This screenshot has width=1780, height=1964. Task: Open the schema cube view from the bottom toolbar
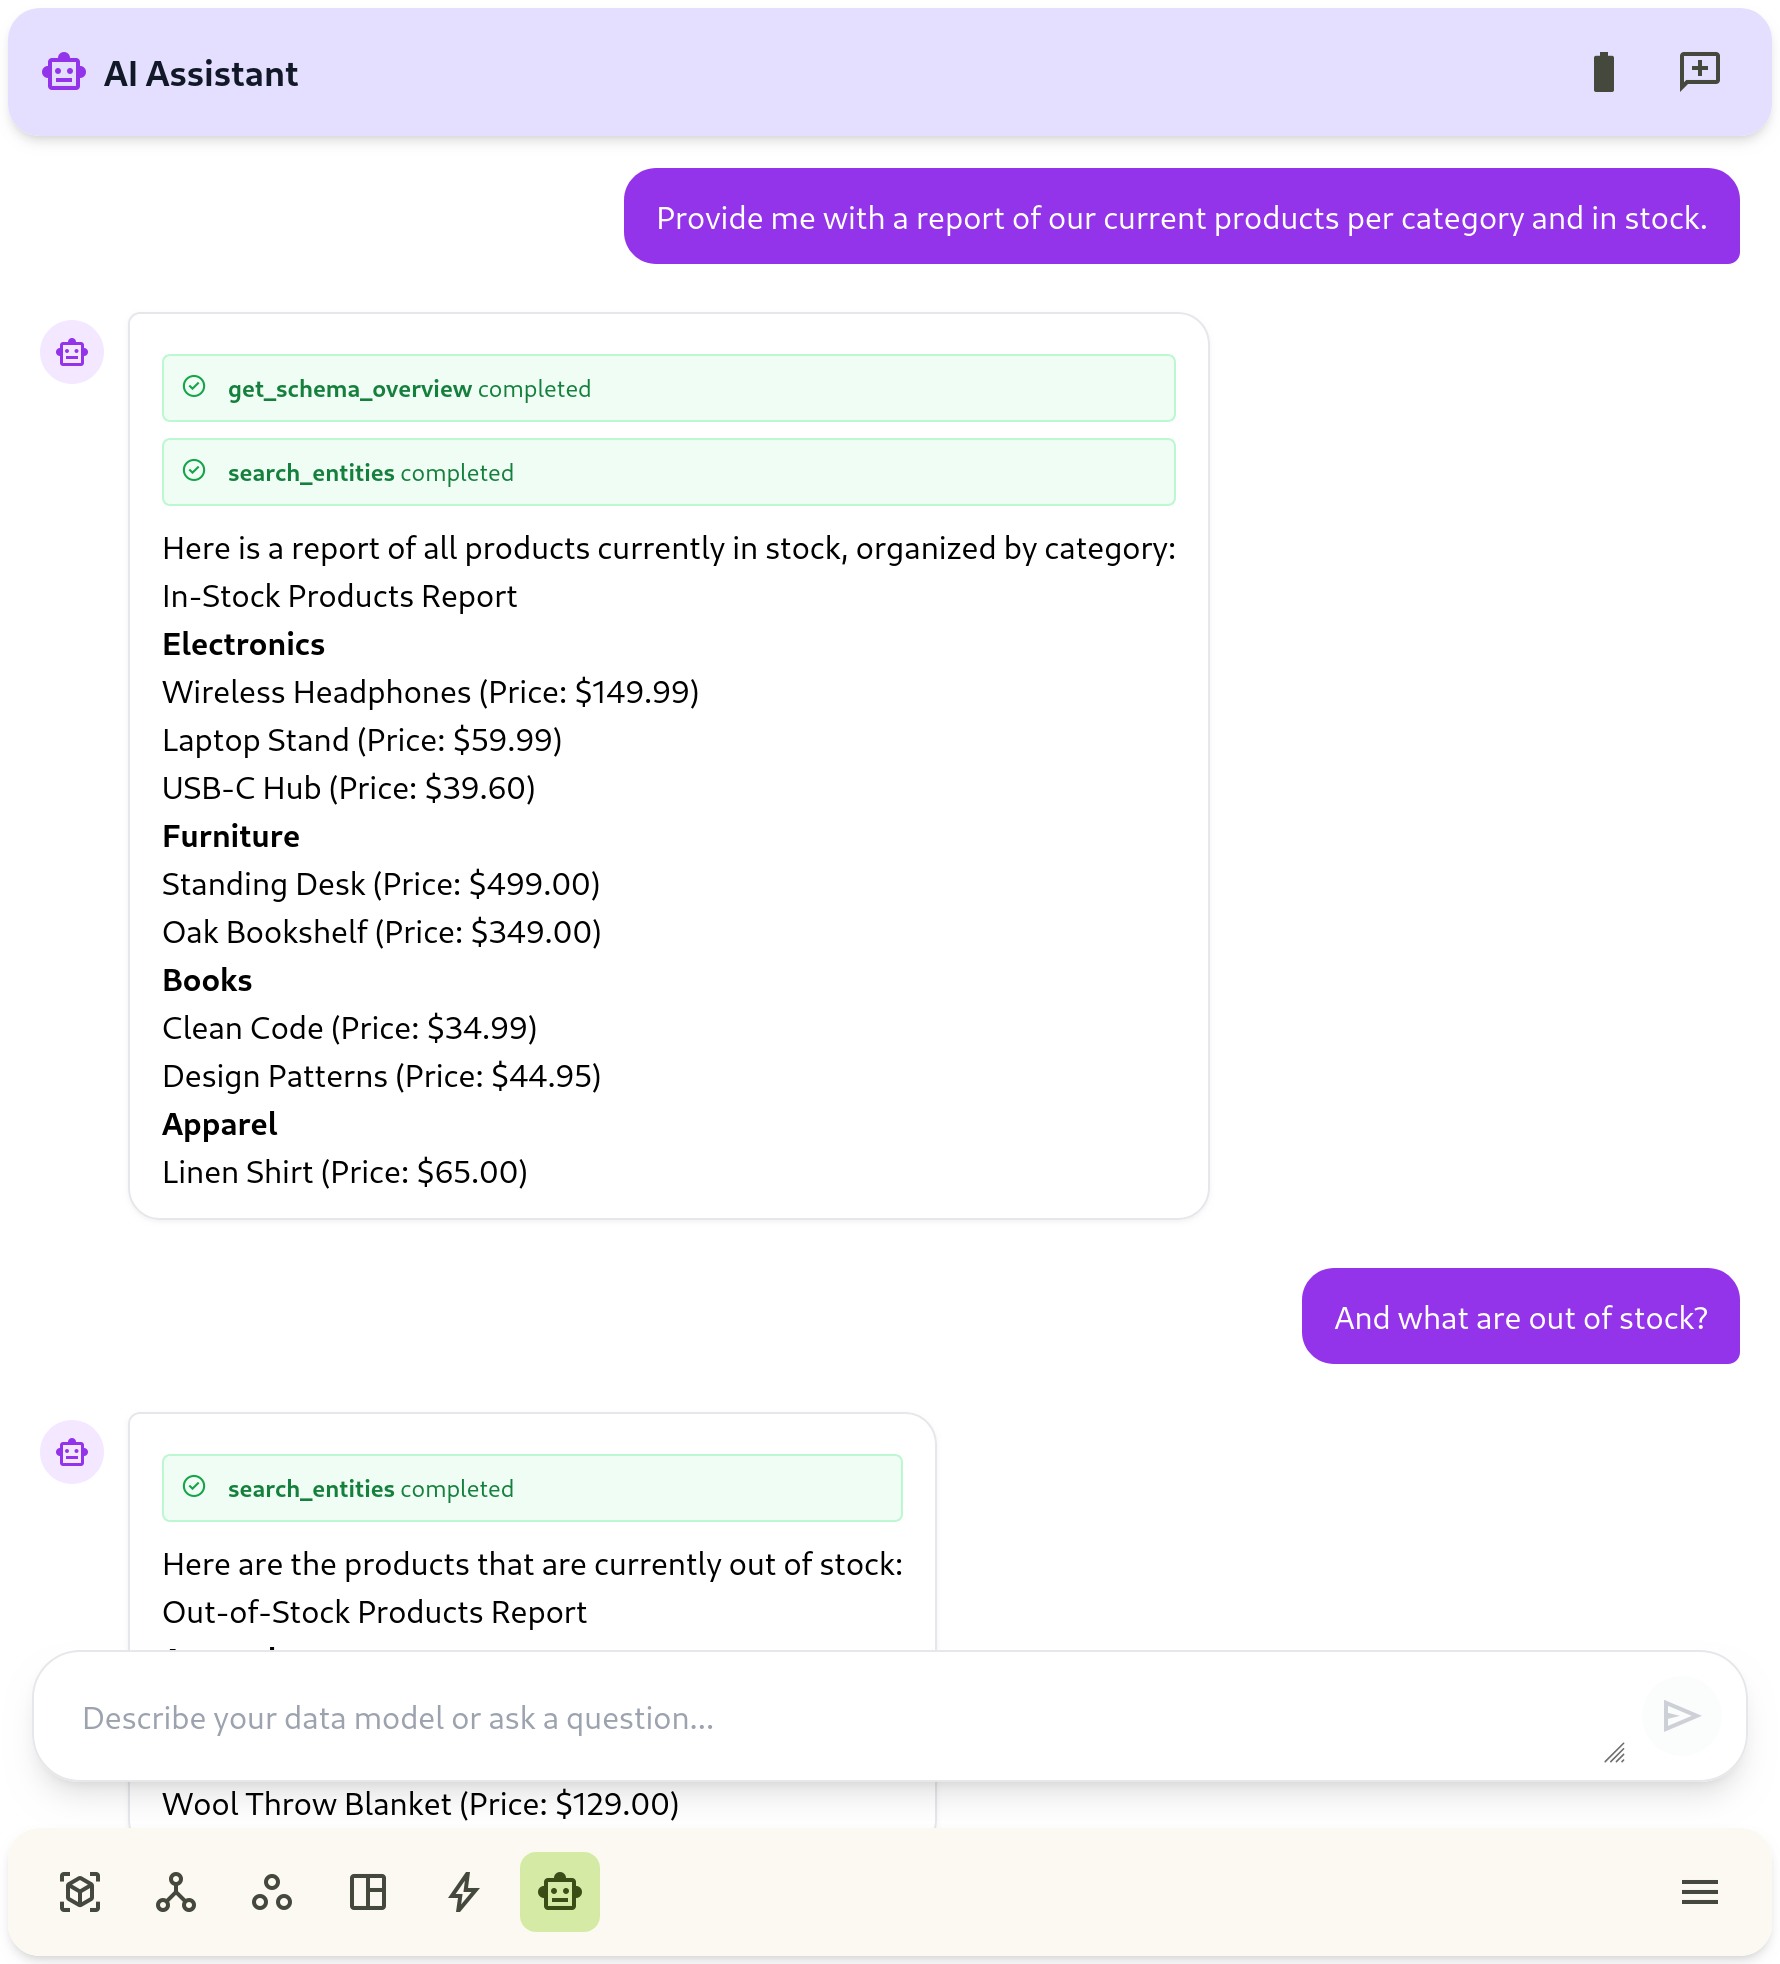tap(80, 1891)
